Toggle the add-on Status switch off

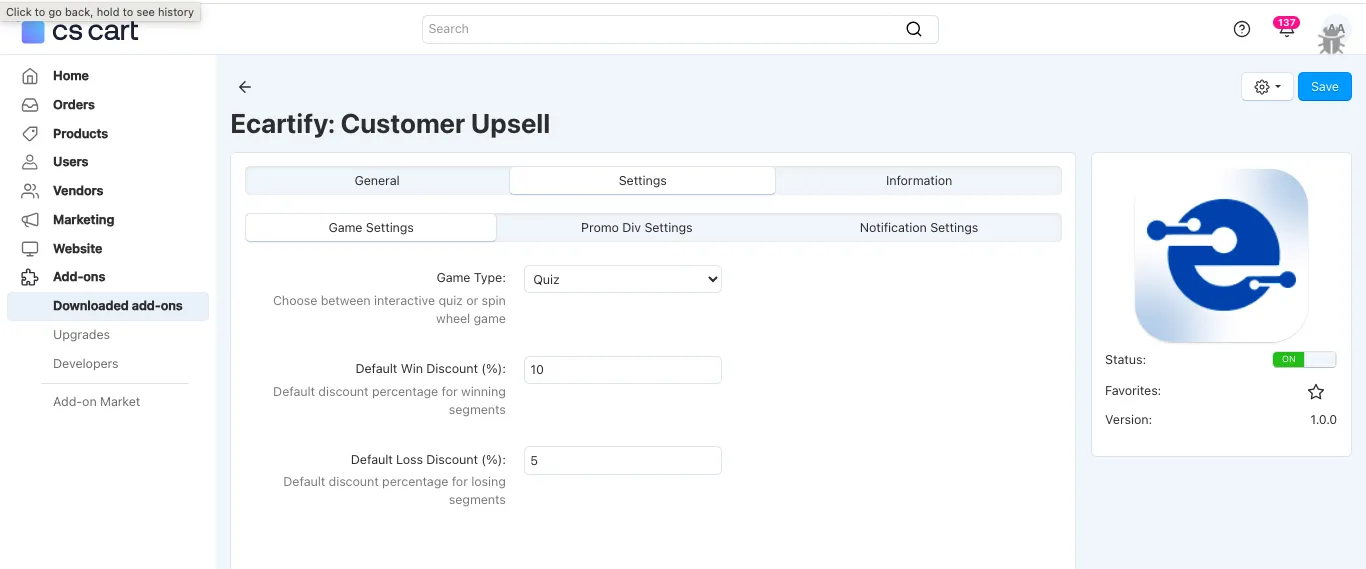click(1304, 360)
